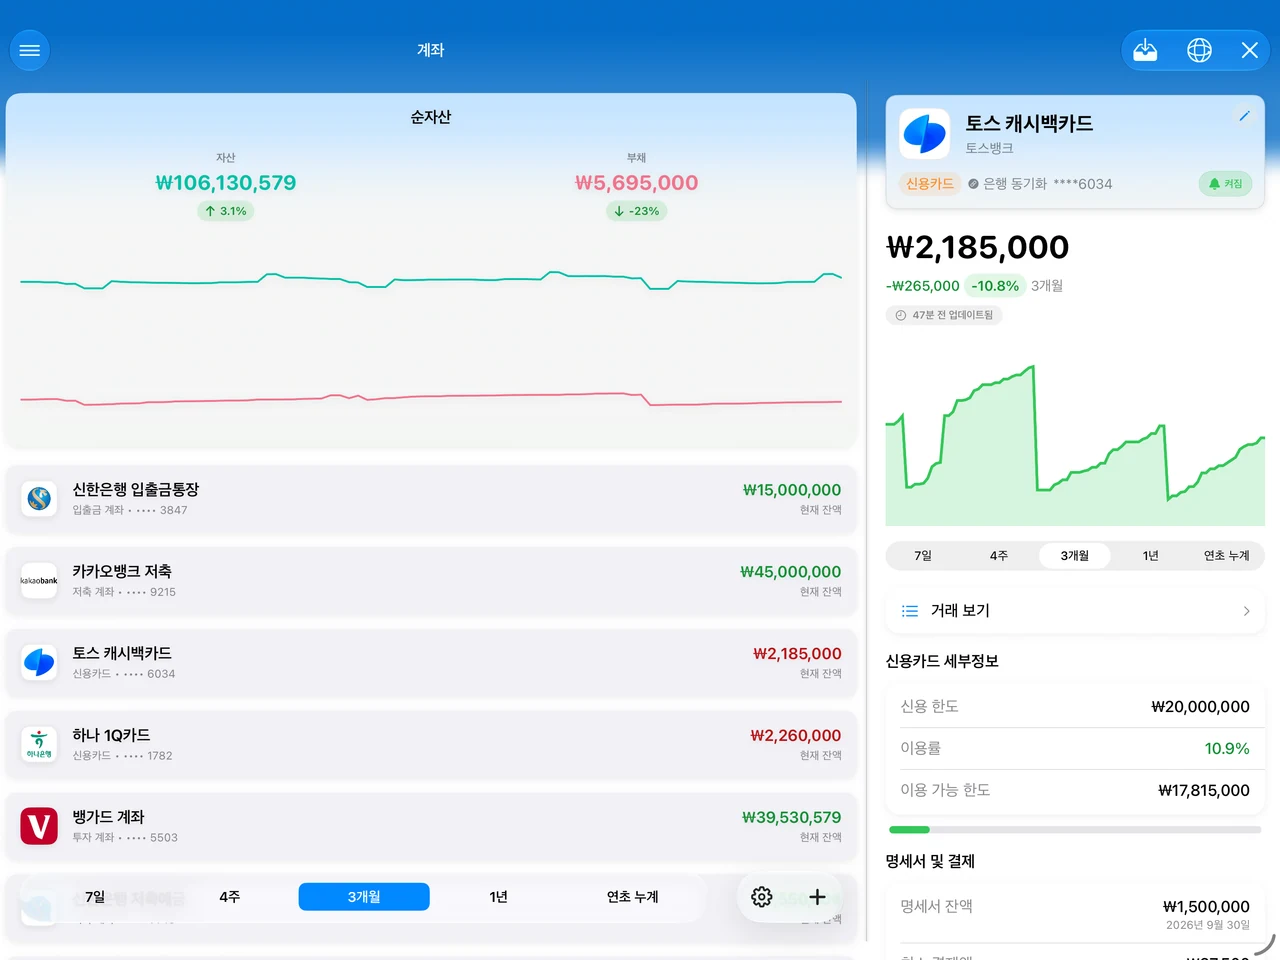Click the 부채 change -23% badge
Screen dimensions: 1280x960
(637, 211)
